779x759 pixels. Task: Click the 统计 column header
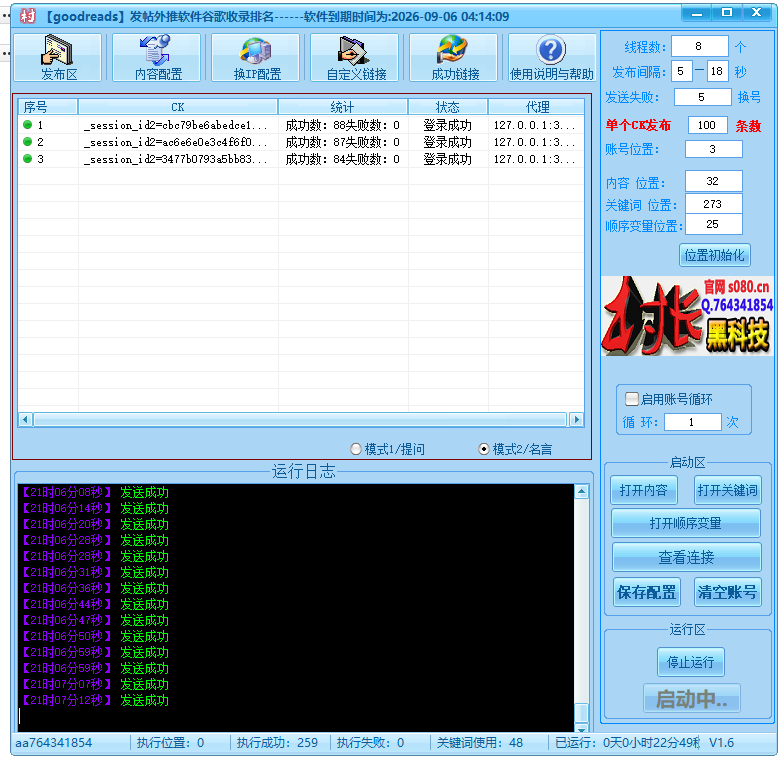point(343,107)
